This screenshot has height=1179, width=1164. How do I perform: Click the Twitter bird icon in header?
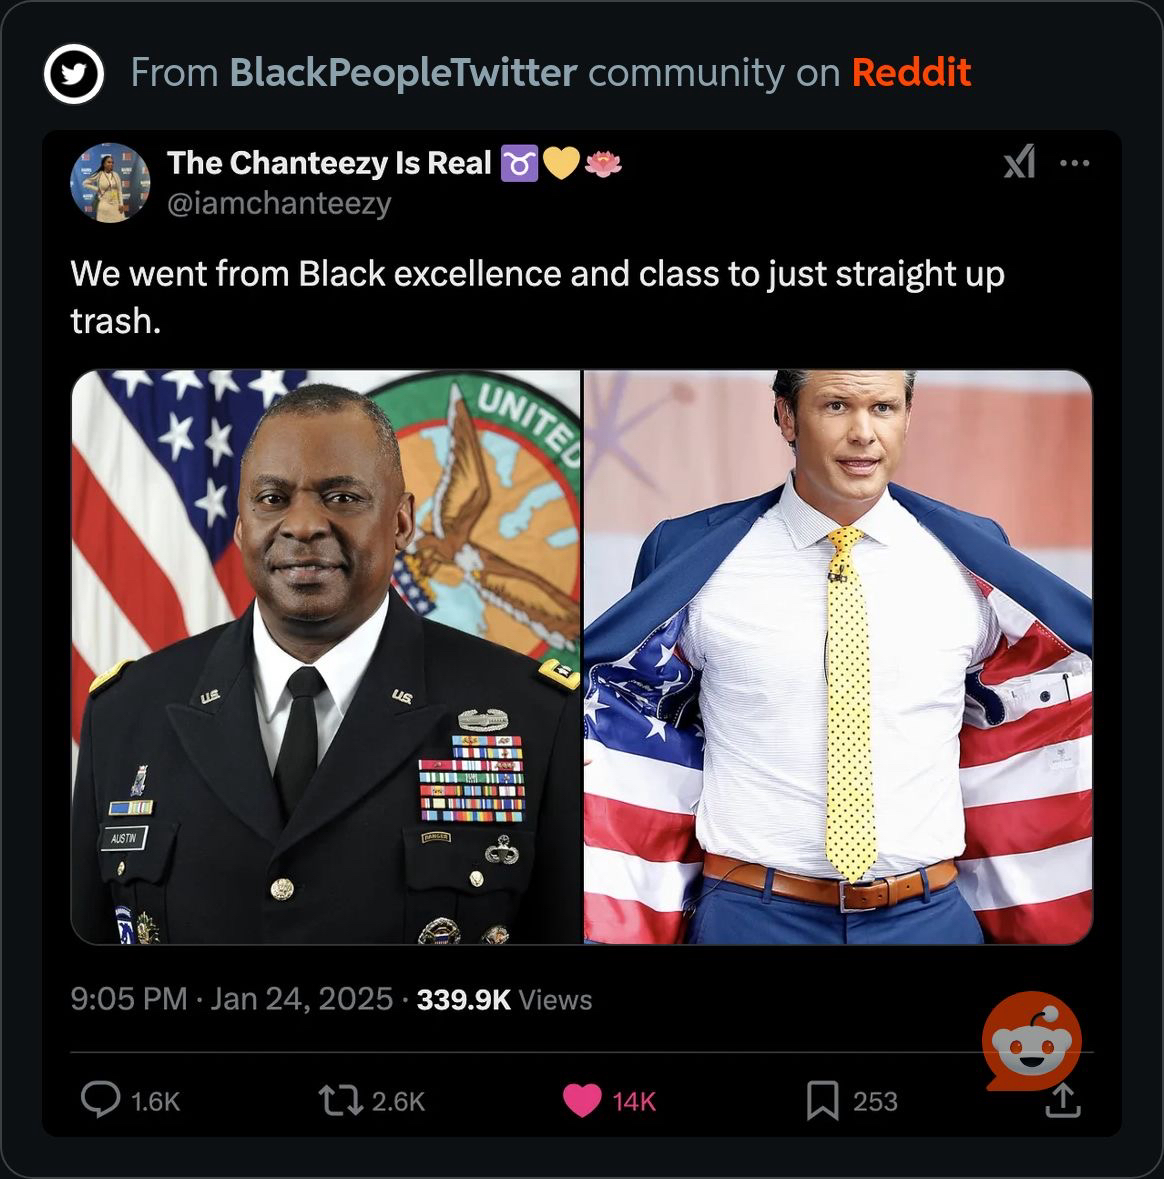point(74,74)
